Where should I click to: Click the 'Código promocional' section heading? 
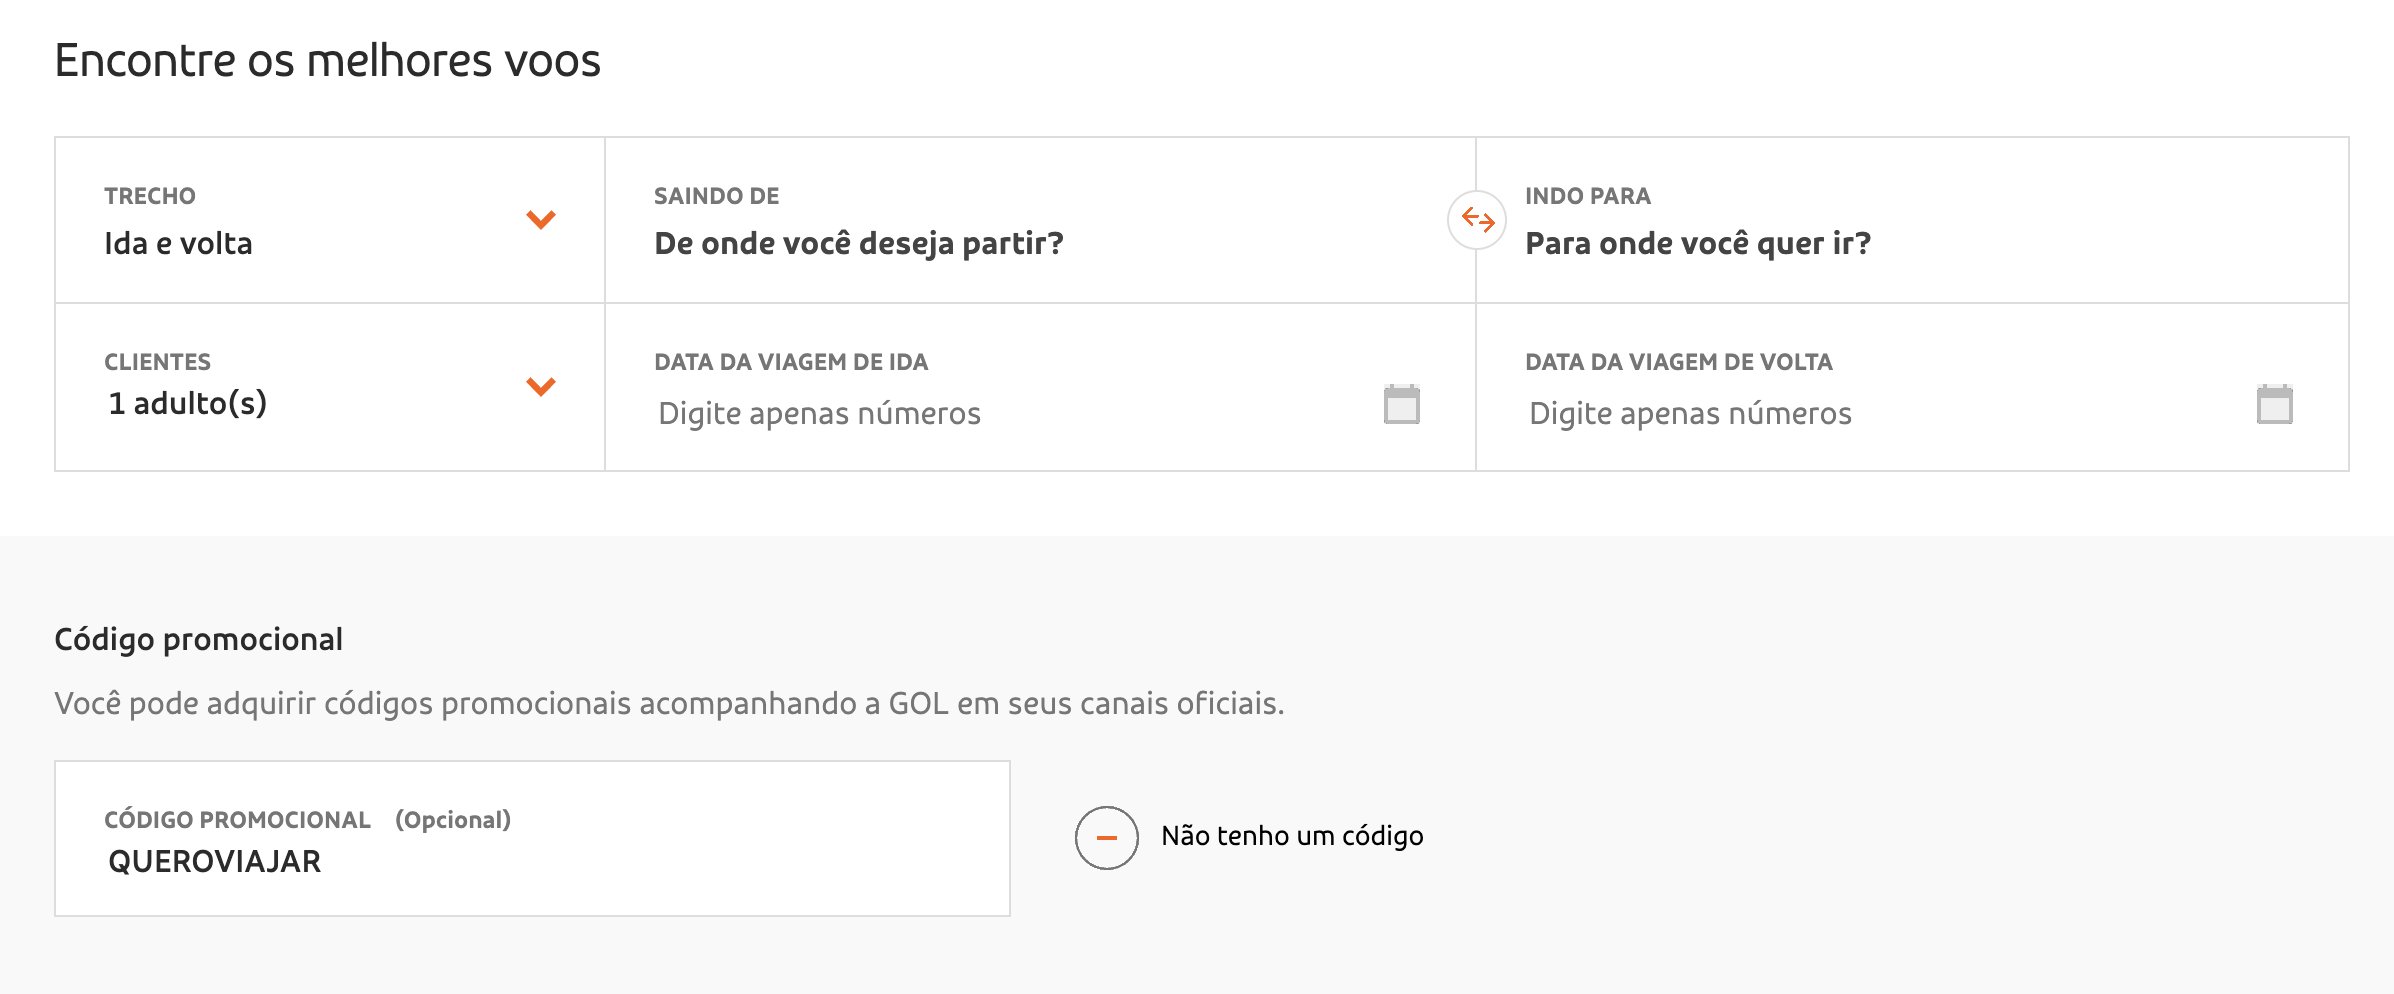[198, 640]
